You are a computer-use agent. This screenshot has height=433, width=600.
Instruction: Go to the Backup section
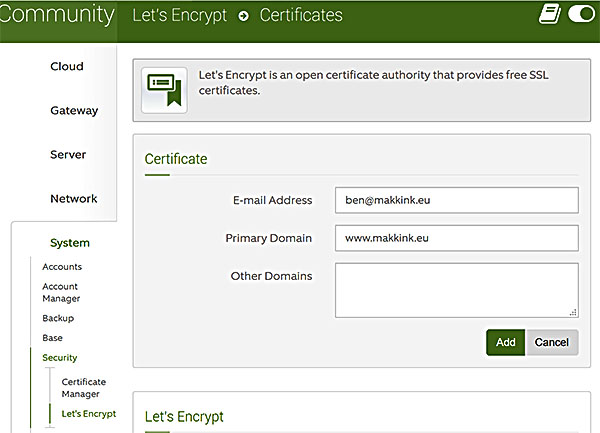click(58, 318)
